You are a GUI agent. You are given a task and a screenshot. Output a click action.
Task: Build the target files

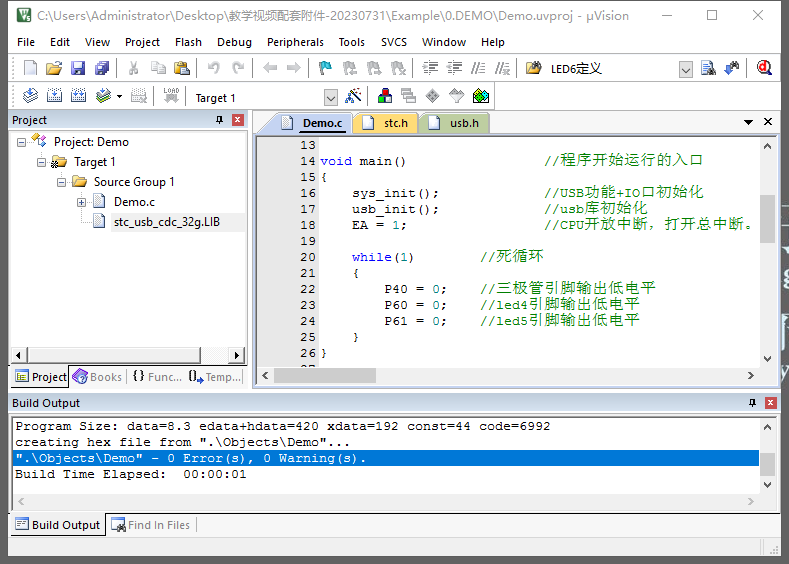click(54, 96)
